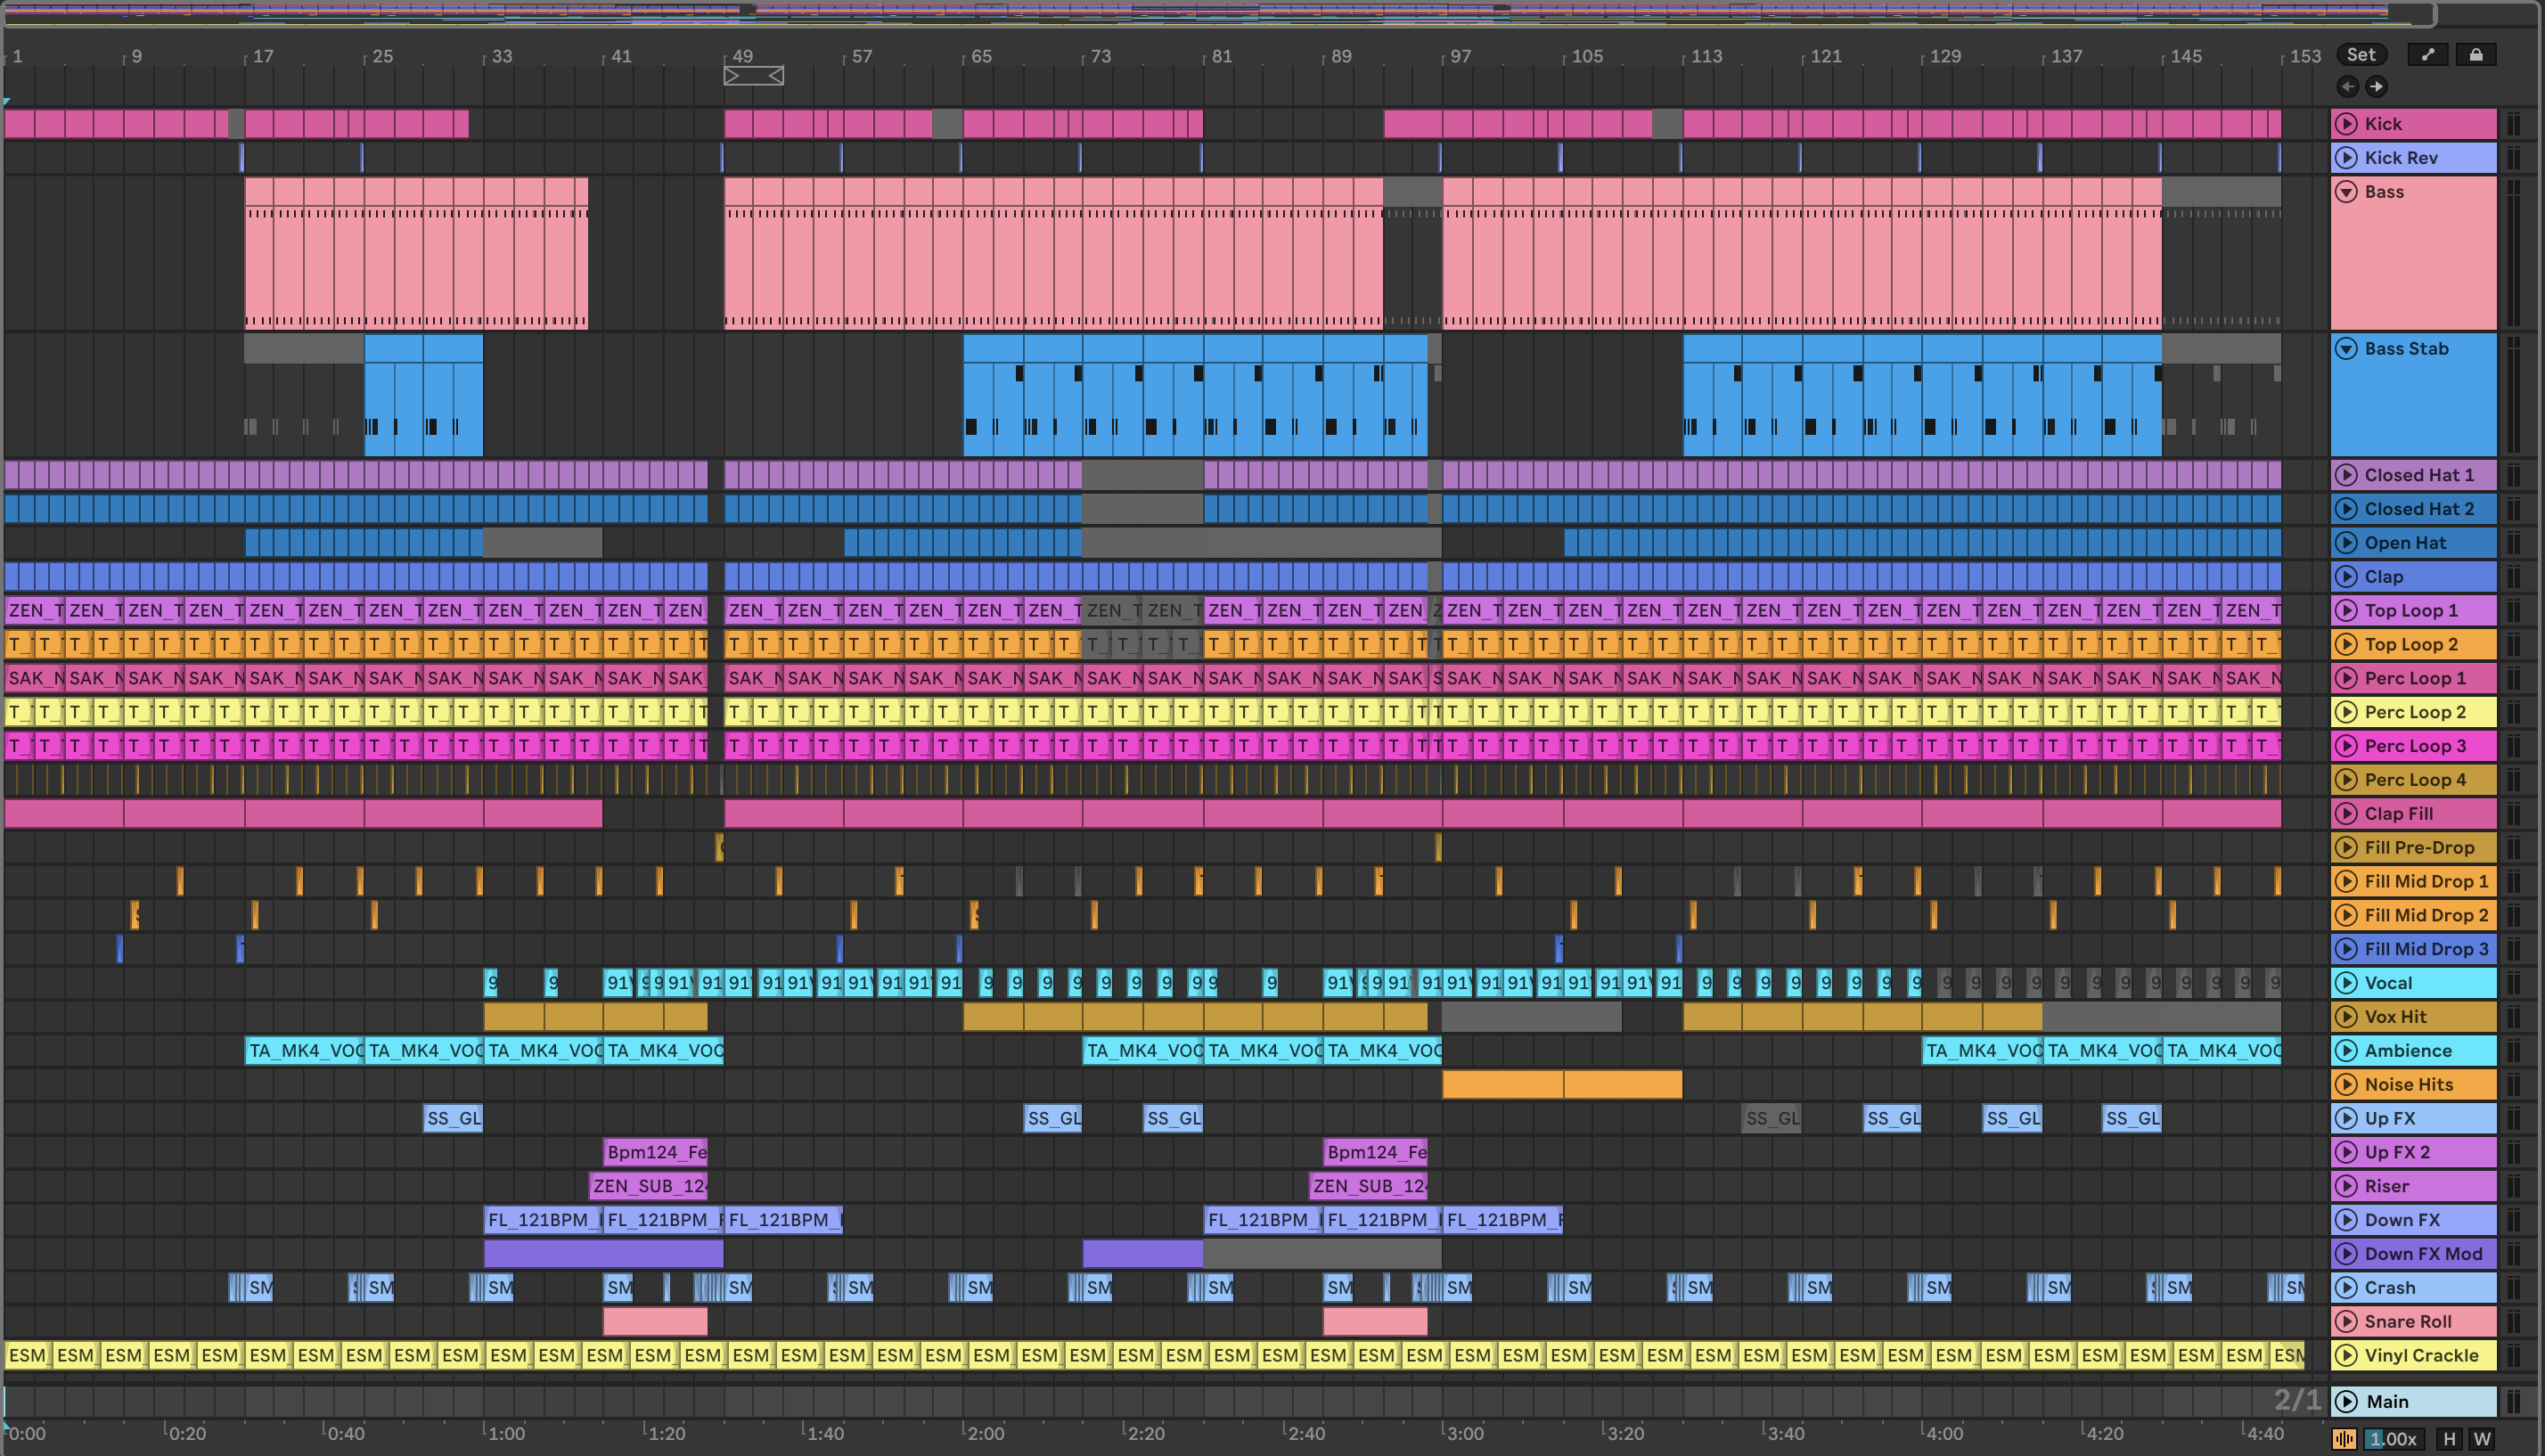Toggle the W optimize width button
This screenshot has width=2545, height=1456.
pyautogui.click(x=2481, y=1439)
